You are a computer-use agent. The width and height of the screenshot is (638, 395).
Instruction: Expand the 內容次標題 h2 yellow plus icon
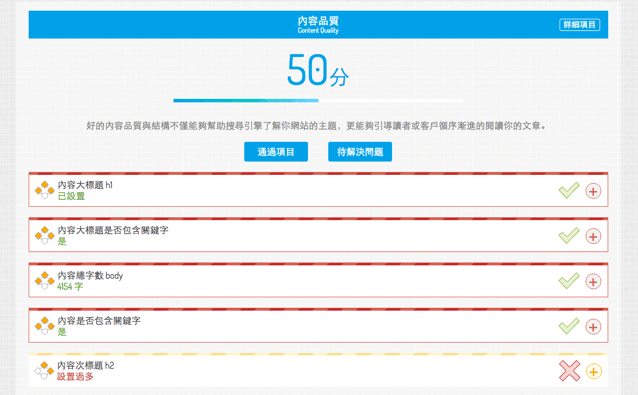(594, 371)
